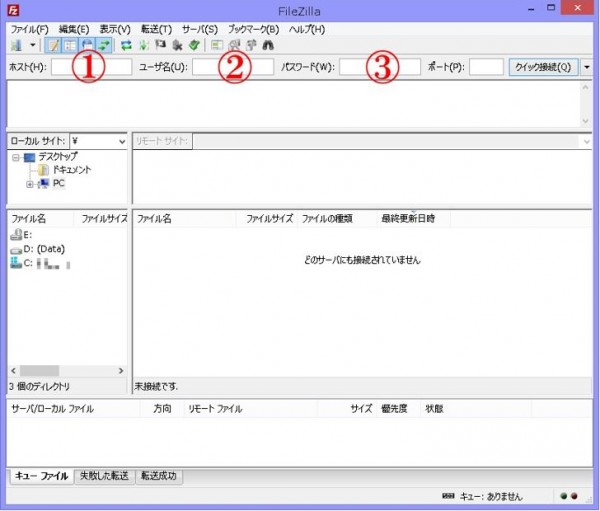
Task: Click the 優先度 queue column header
Action: click(398, 409)
